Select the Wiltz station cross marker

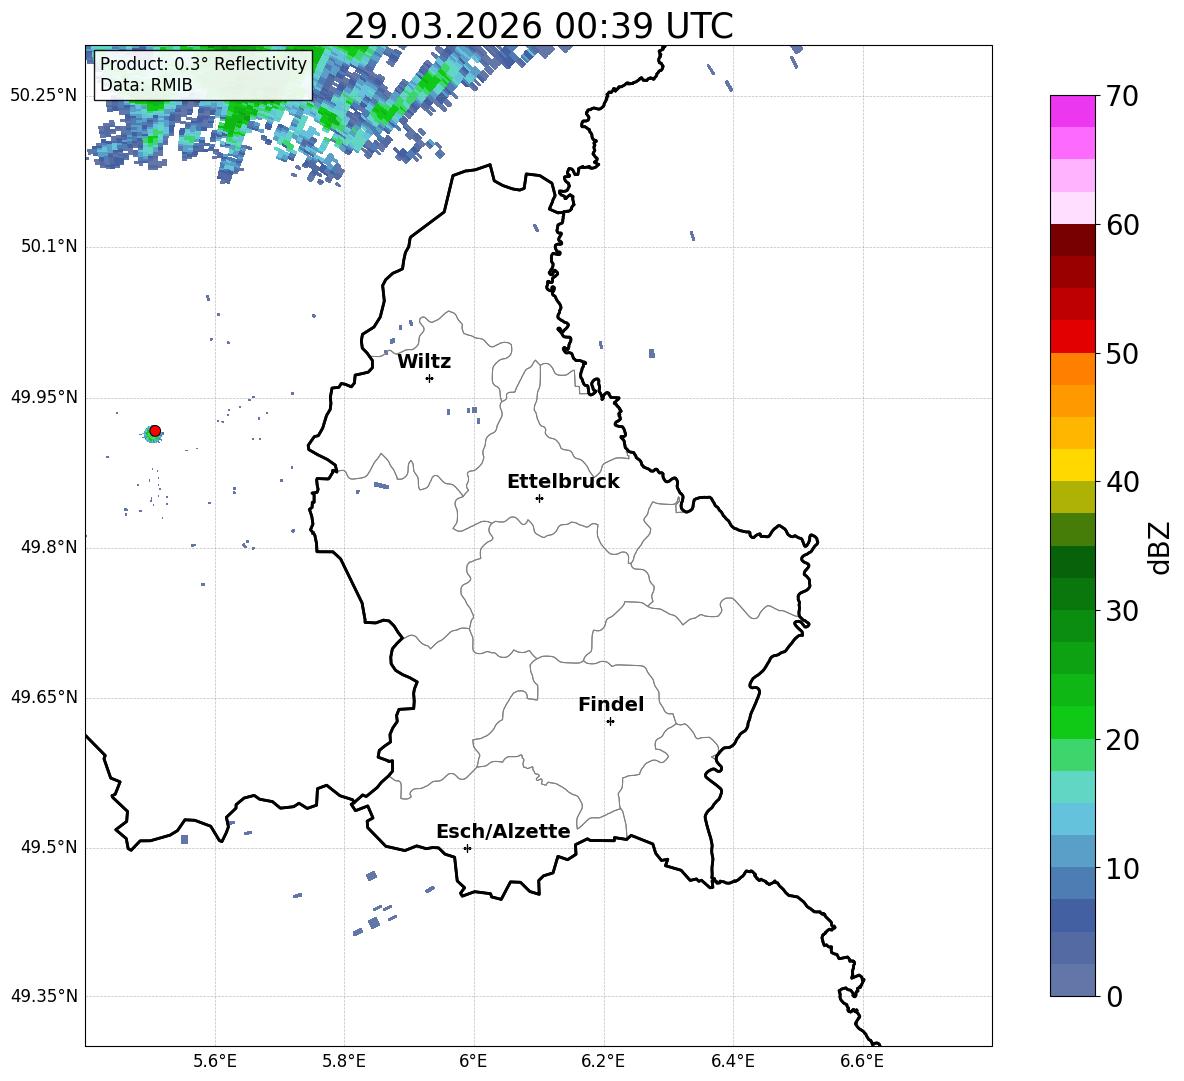click(x=430, y=378)
